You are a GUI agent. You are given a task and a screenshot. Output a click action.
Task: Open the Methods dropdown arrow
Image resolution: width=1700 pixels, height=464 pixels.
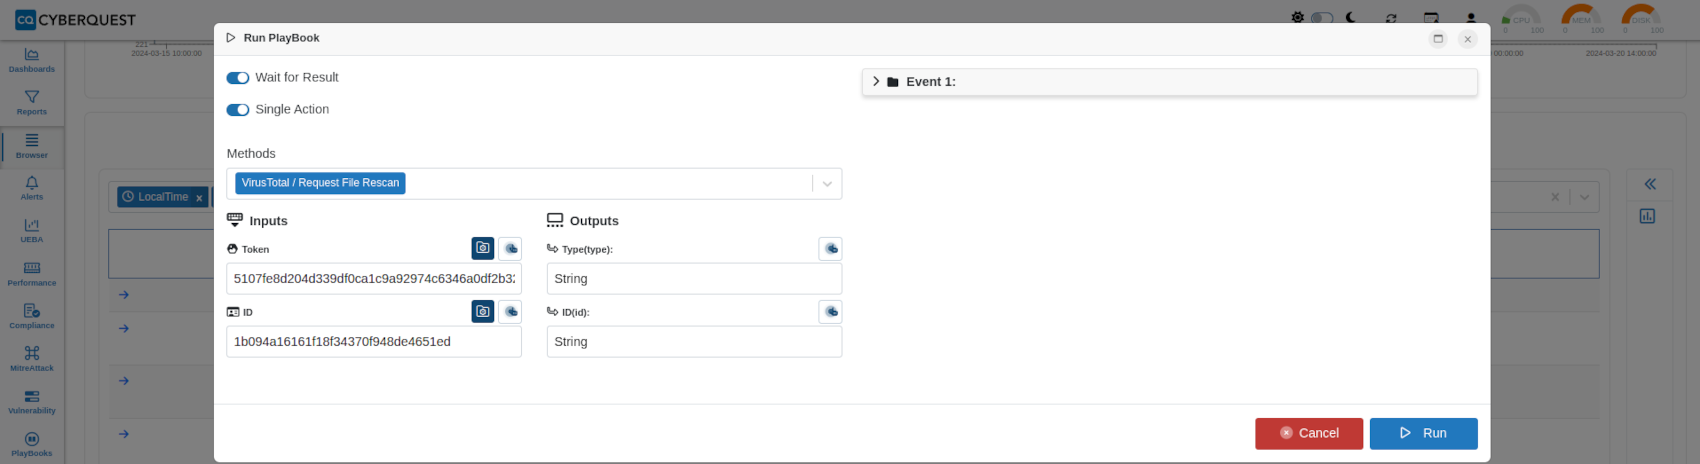pos(827,184)
